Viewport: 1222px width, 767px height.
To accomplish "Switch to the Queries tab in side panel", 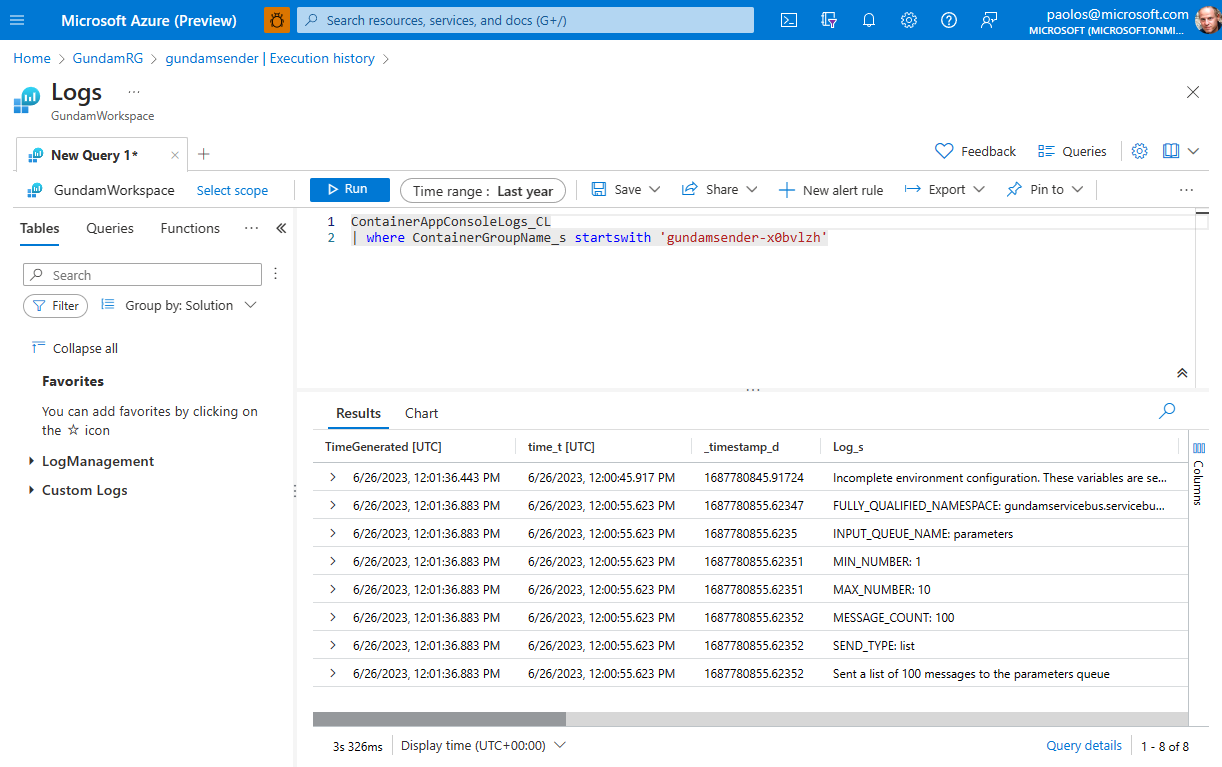I will [x=110, y=228].
